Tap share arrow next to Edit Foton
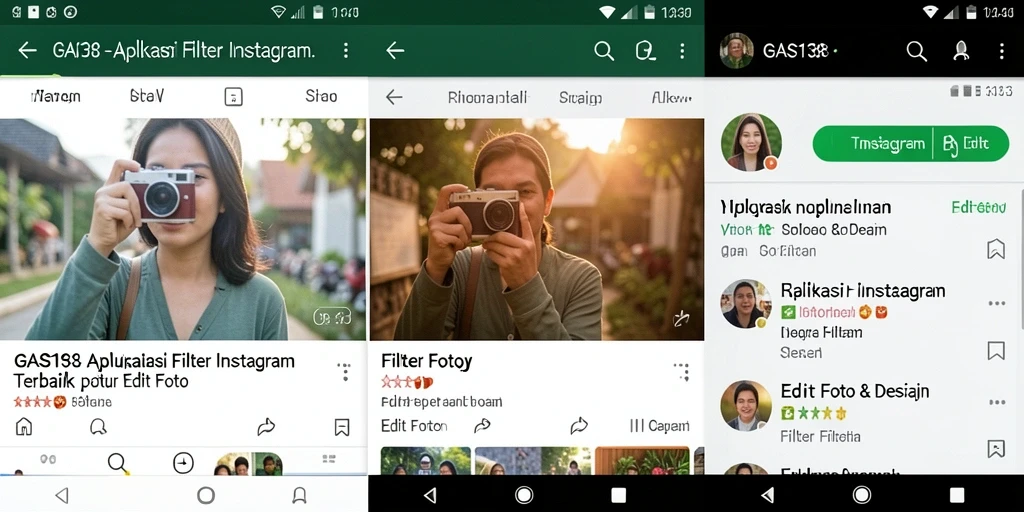 click(x=482, y=426)
